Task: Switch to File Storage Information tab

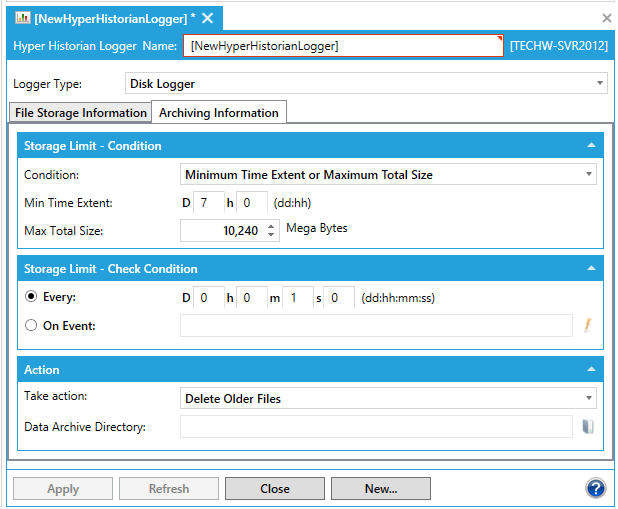Action: [80, 113]
